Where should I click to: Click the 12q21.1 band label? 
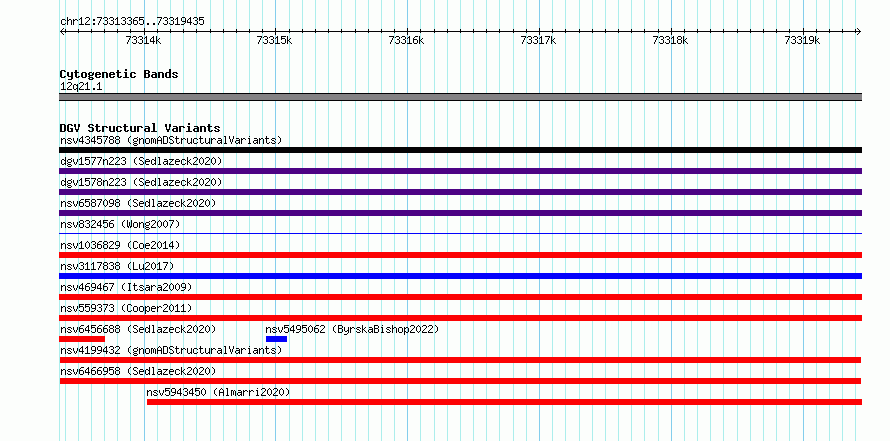[81, 87]
